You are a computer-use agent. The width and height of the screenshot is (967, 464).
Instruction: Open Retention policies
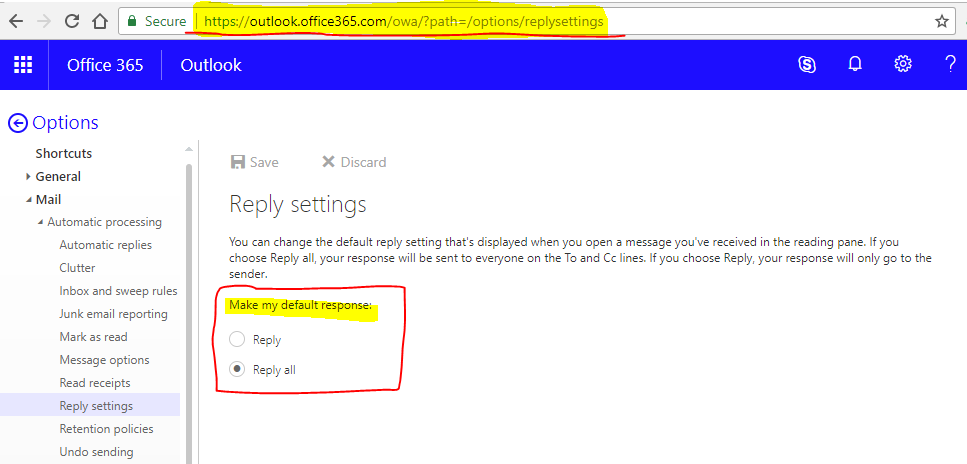tap(106, 429)
